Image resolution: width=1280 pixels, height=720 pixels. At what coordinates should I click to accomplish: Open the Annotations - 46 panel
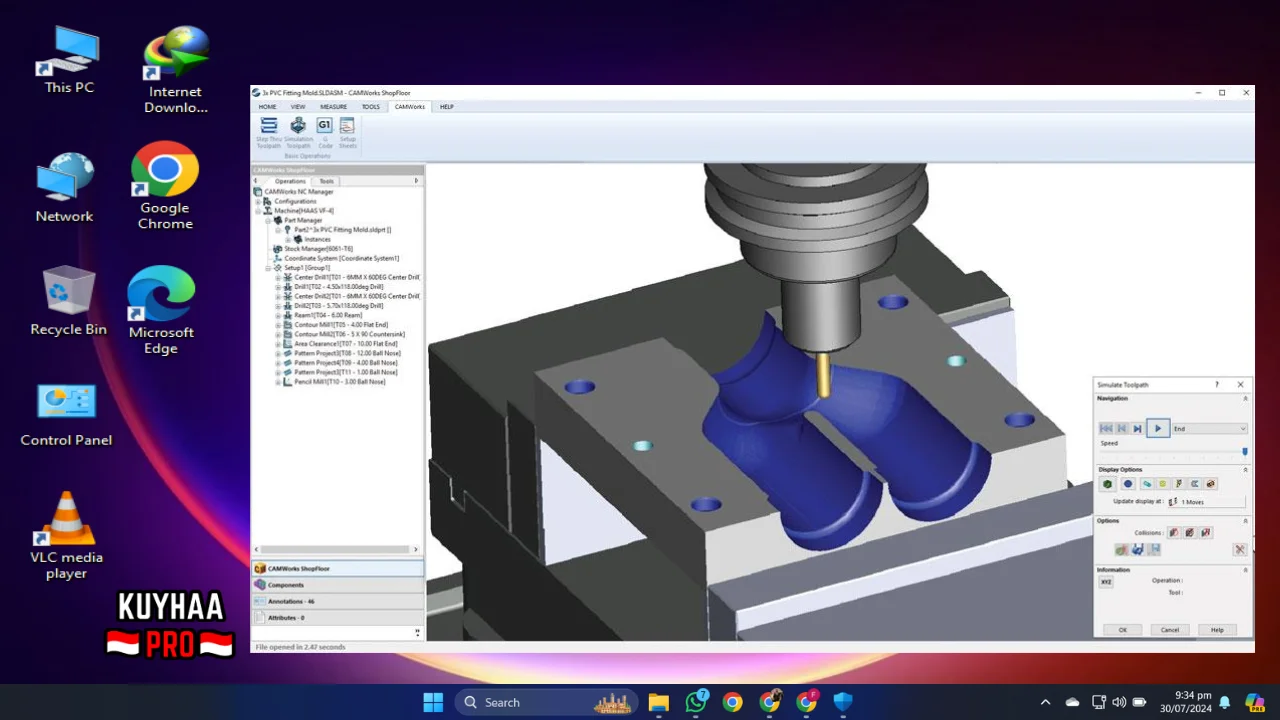coord(337,602)
